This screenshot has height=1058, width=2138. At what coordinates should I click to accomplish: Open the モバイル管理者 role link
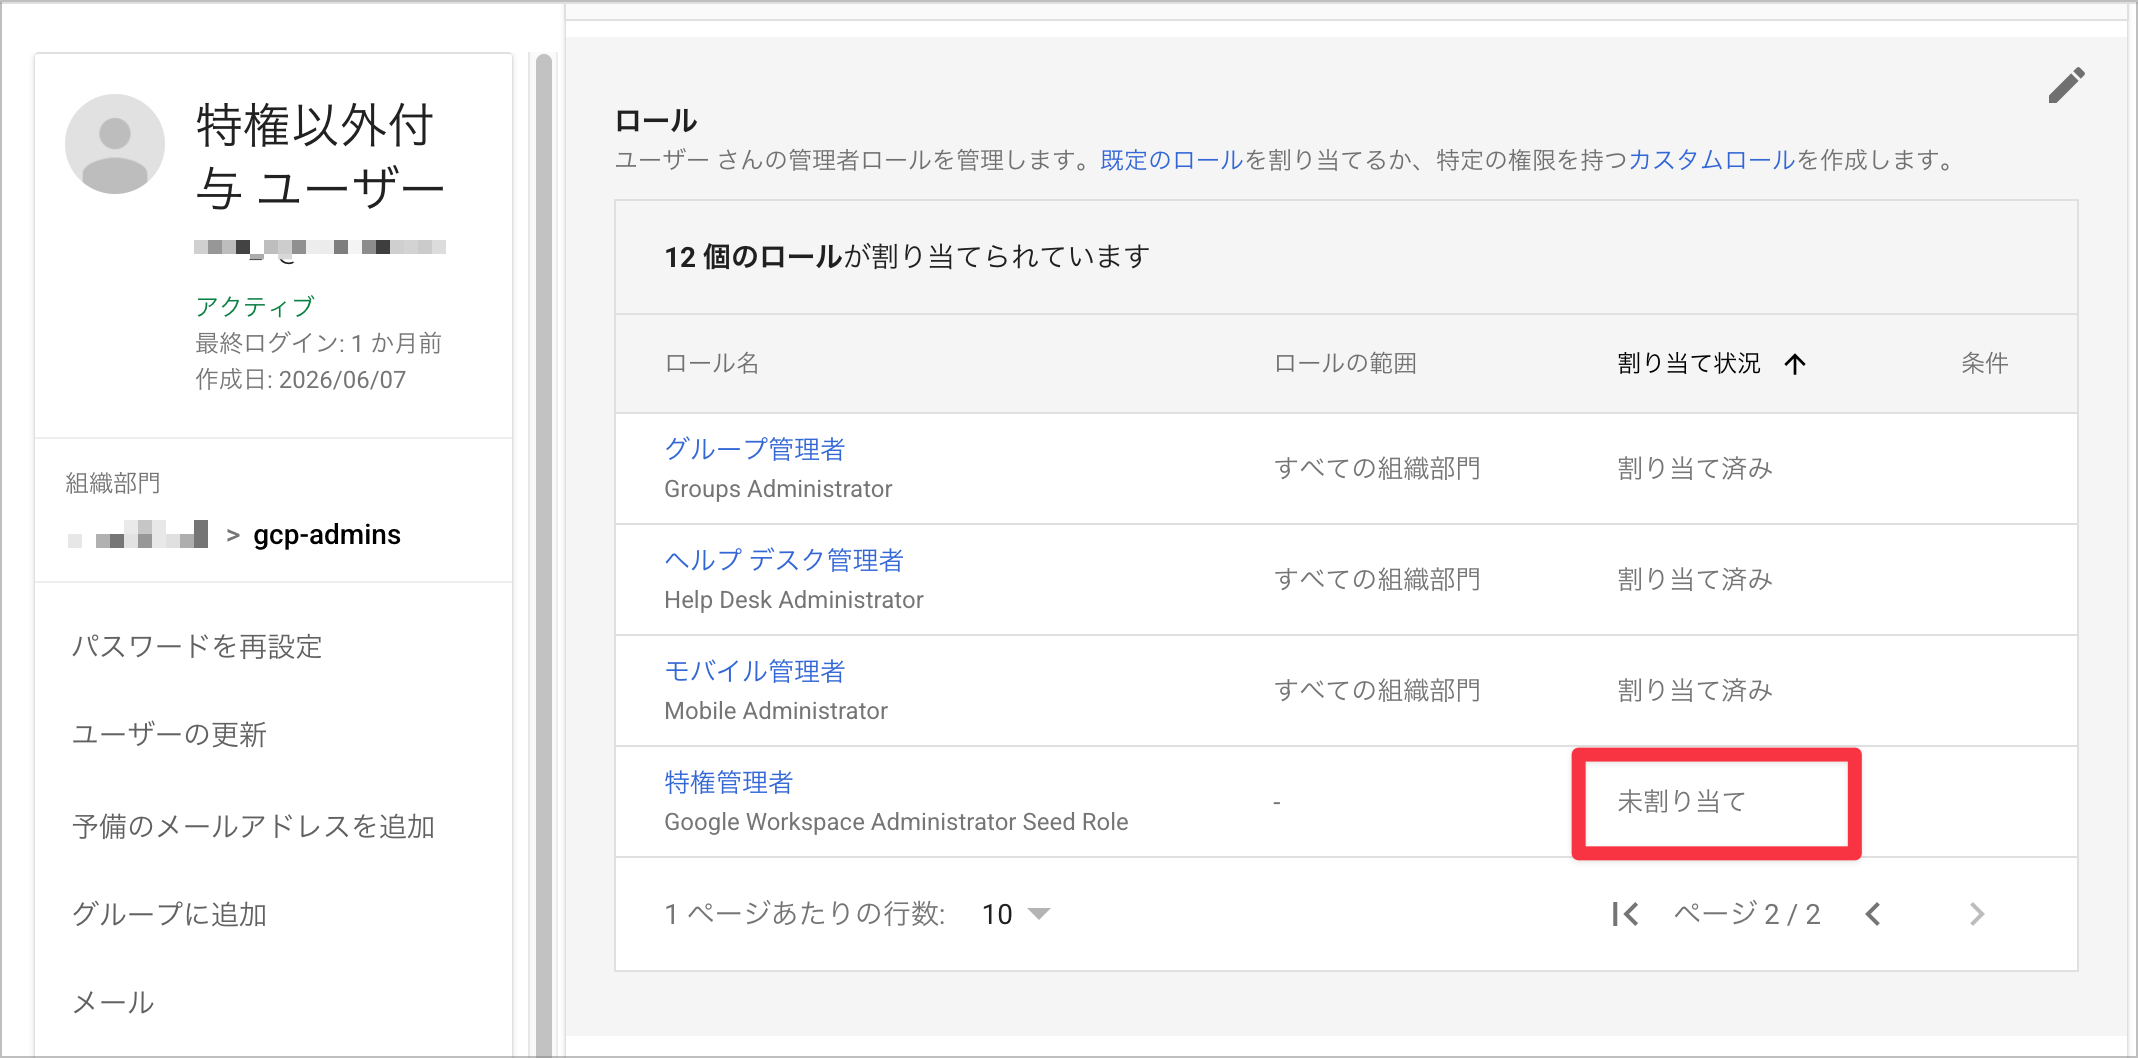pos(755,671)
